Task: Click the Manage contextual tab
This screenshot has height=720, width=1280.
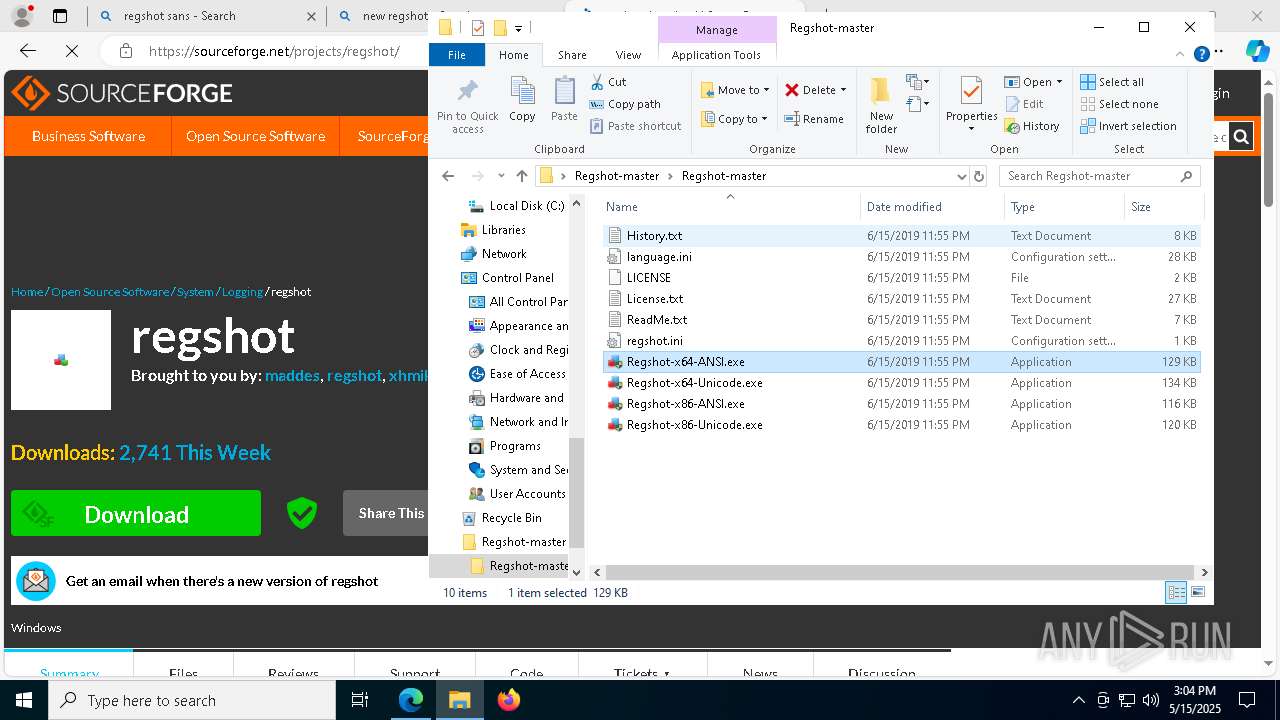Action: pos(716,30)
